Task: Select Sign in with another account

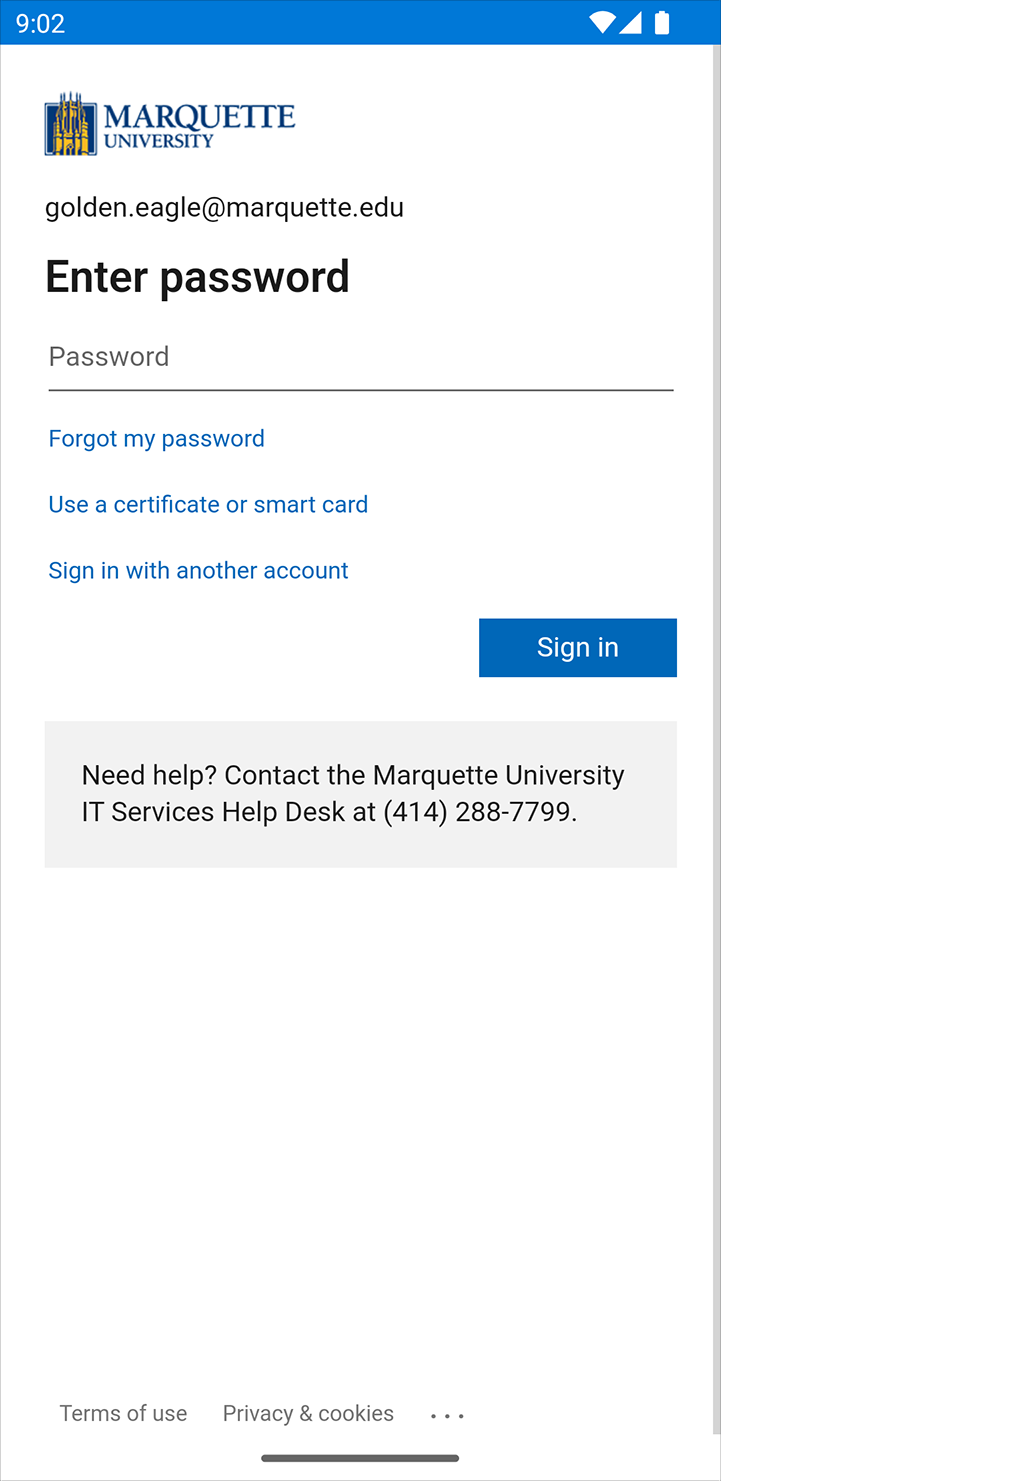Action: [198, 571]
